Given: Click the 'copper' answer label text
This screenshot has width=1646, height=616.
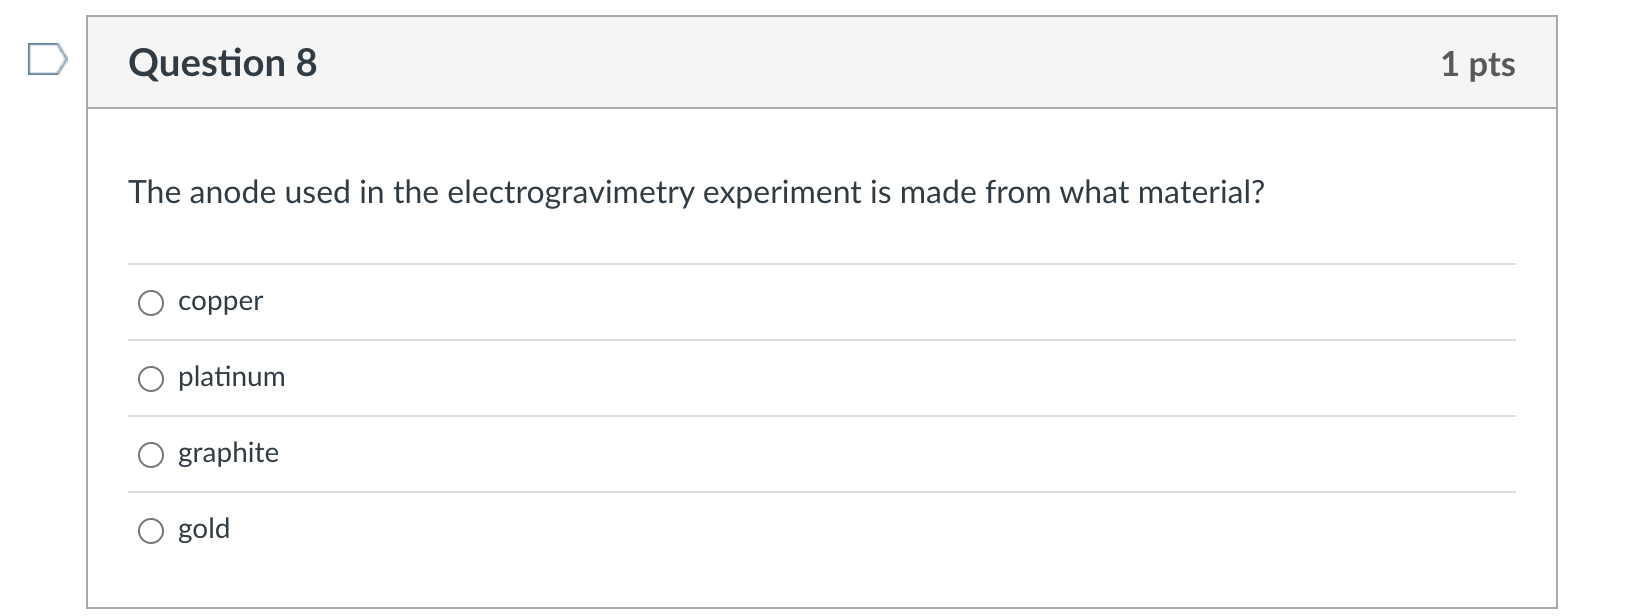Looking at the screenshot, I should click(x=220, y=301).
